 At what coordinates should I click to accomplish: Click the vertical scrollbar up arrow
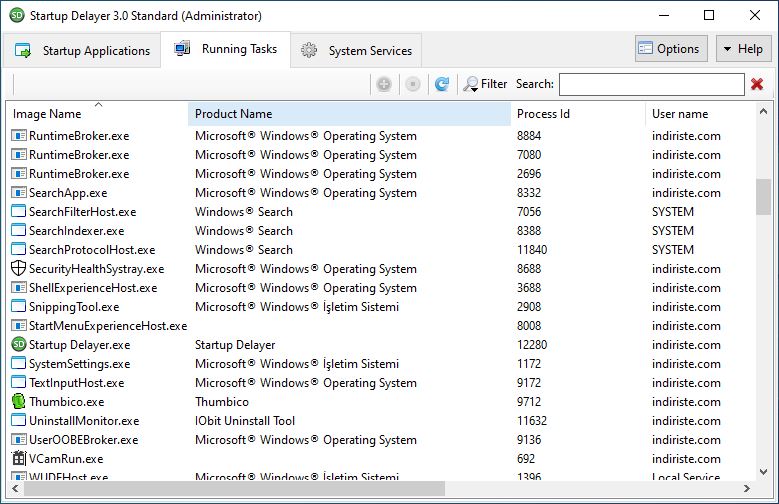(x=763, y=112)
